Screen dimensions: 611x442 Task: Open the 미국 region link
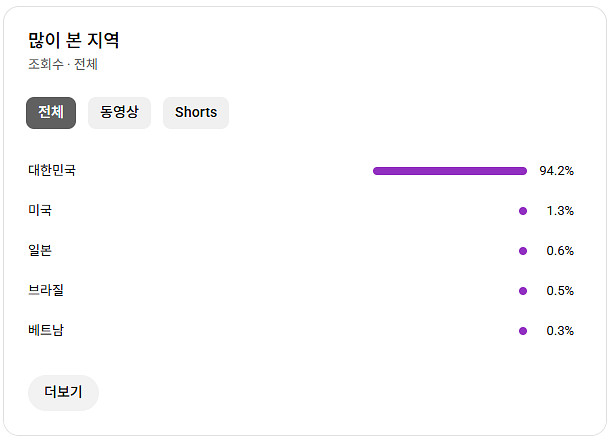(40, 211)
